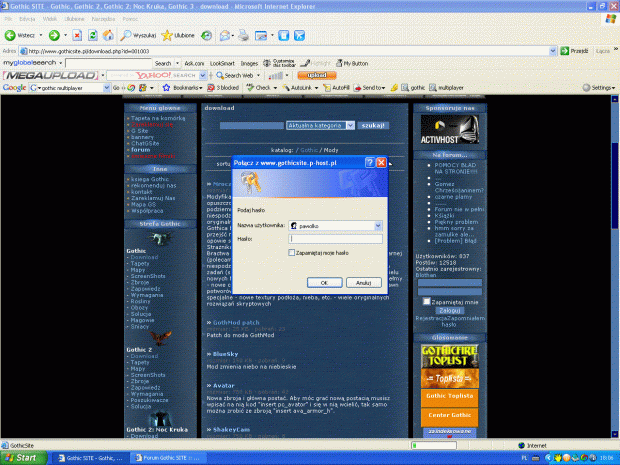
Task: Click the Przejdź go button
Action: [575, 51]
